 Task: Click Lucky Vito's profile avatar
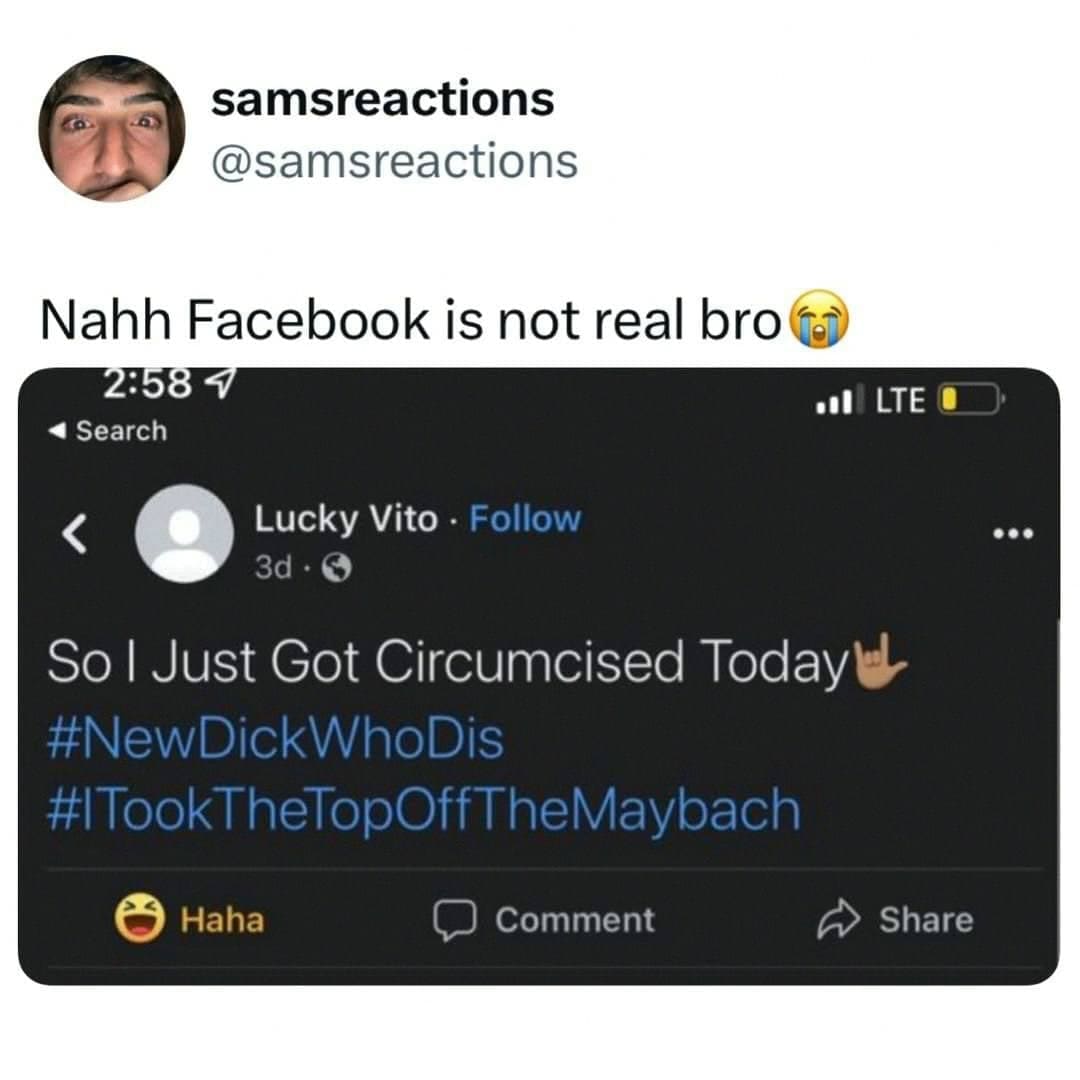click(x=184, y=536)
